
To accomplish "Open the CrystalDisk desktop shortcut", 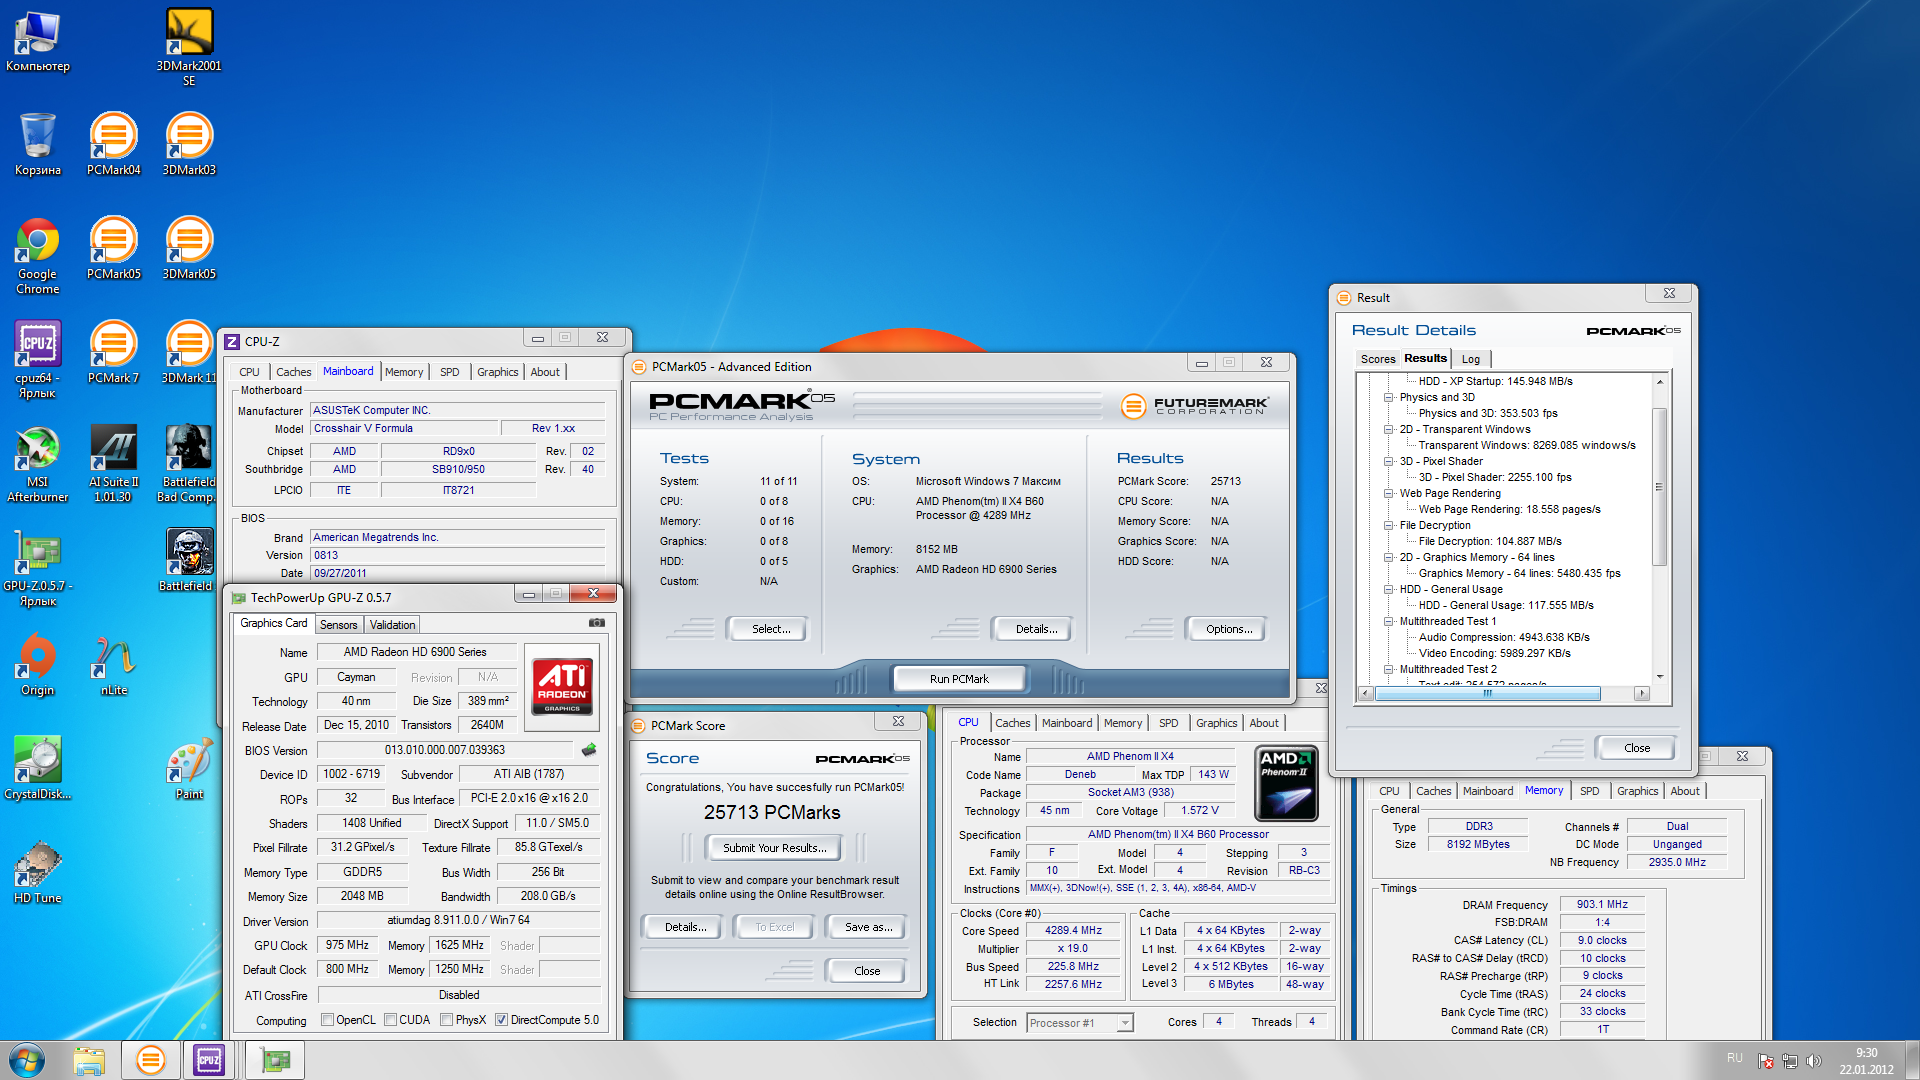I will pos(38,768).
